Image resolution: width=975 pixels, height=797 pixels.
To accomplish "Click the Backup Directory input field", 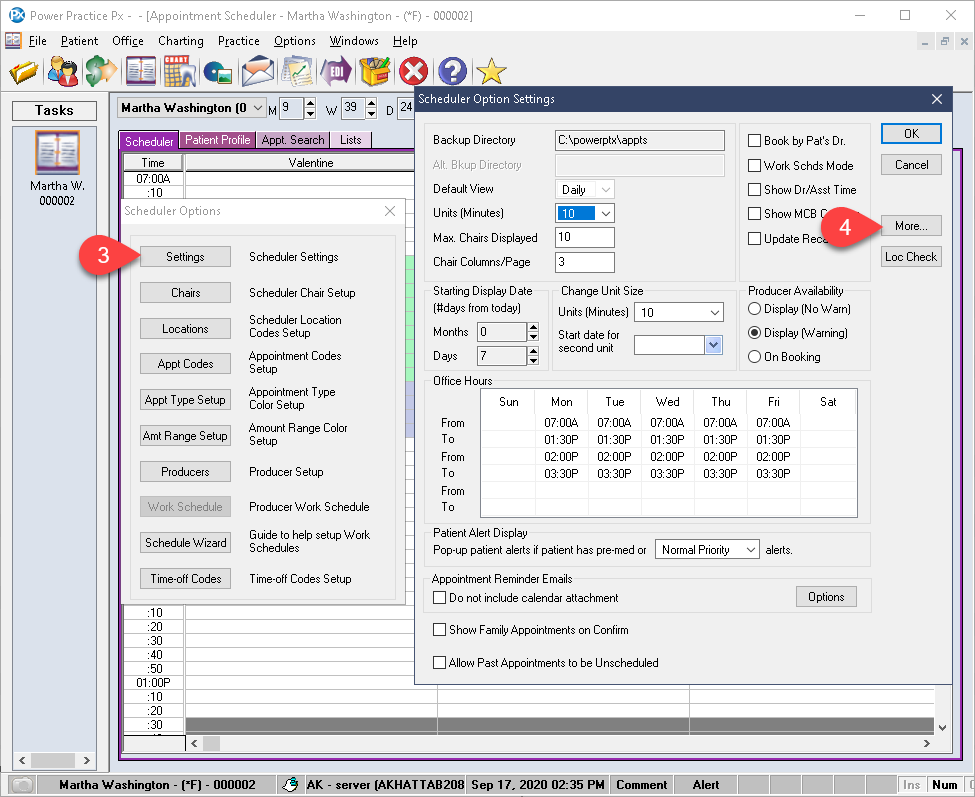I will pyautogui.click(x=639, y=141).
